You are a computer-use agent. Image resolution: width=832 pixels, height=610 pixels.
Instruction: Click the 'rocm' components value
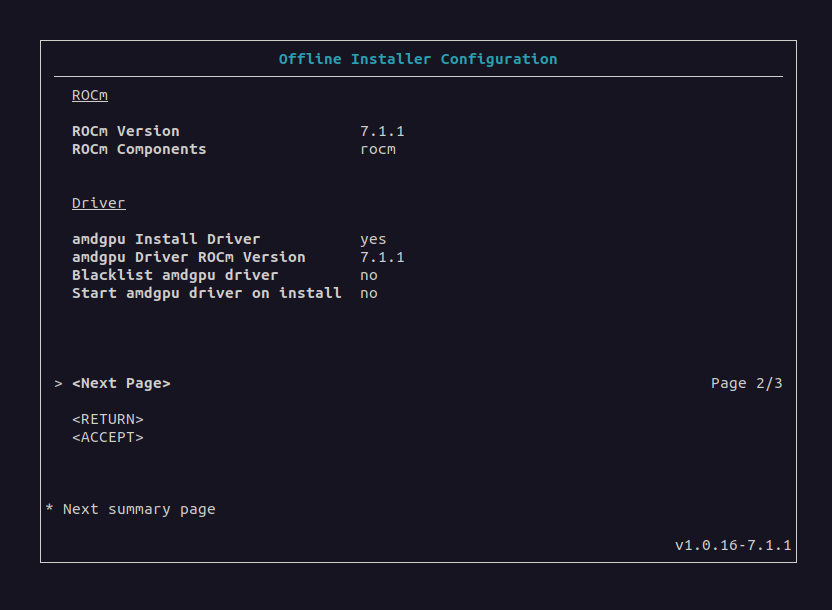[378, 149]
